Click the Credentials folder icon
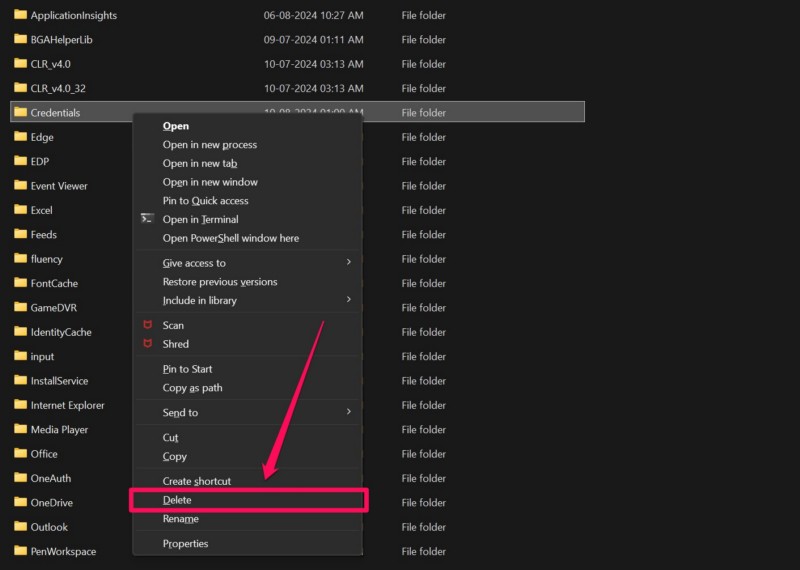Screen dimensions: 800x570 pyautogui.click(x=20, y=112)
